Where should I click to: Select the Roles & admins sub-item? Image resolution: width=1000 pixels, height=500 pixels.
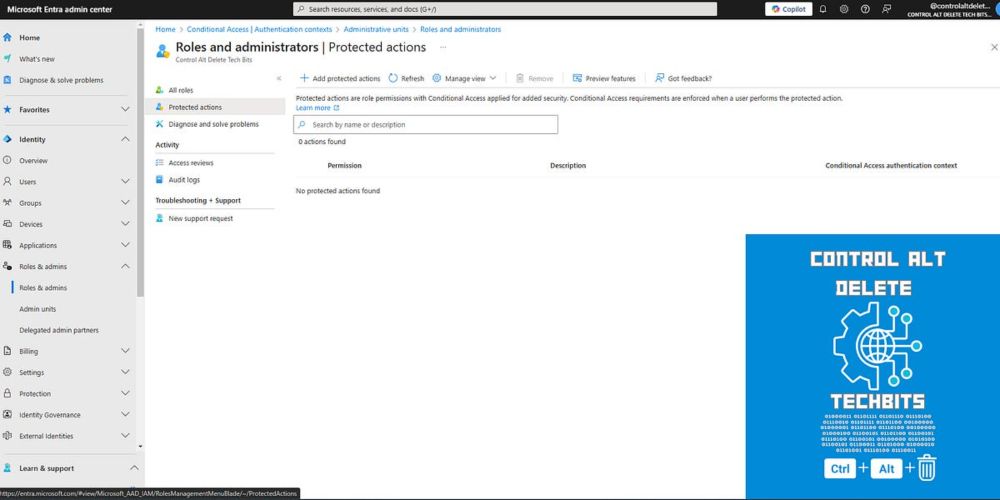[43, 288]
